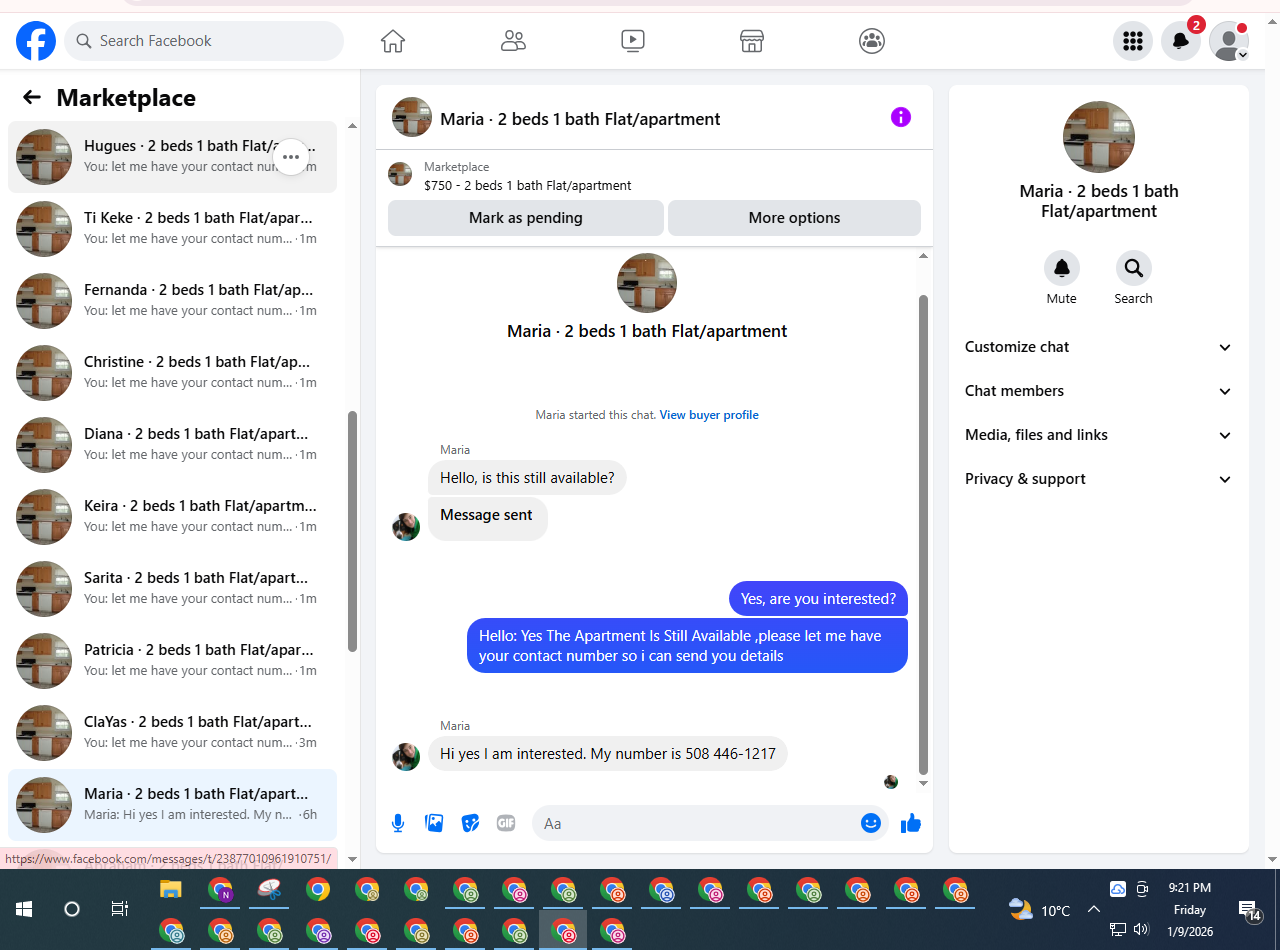Open the ClaYas conversation

pyautogui.click(x=172, y=733)
